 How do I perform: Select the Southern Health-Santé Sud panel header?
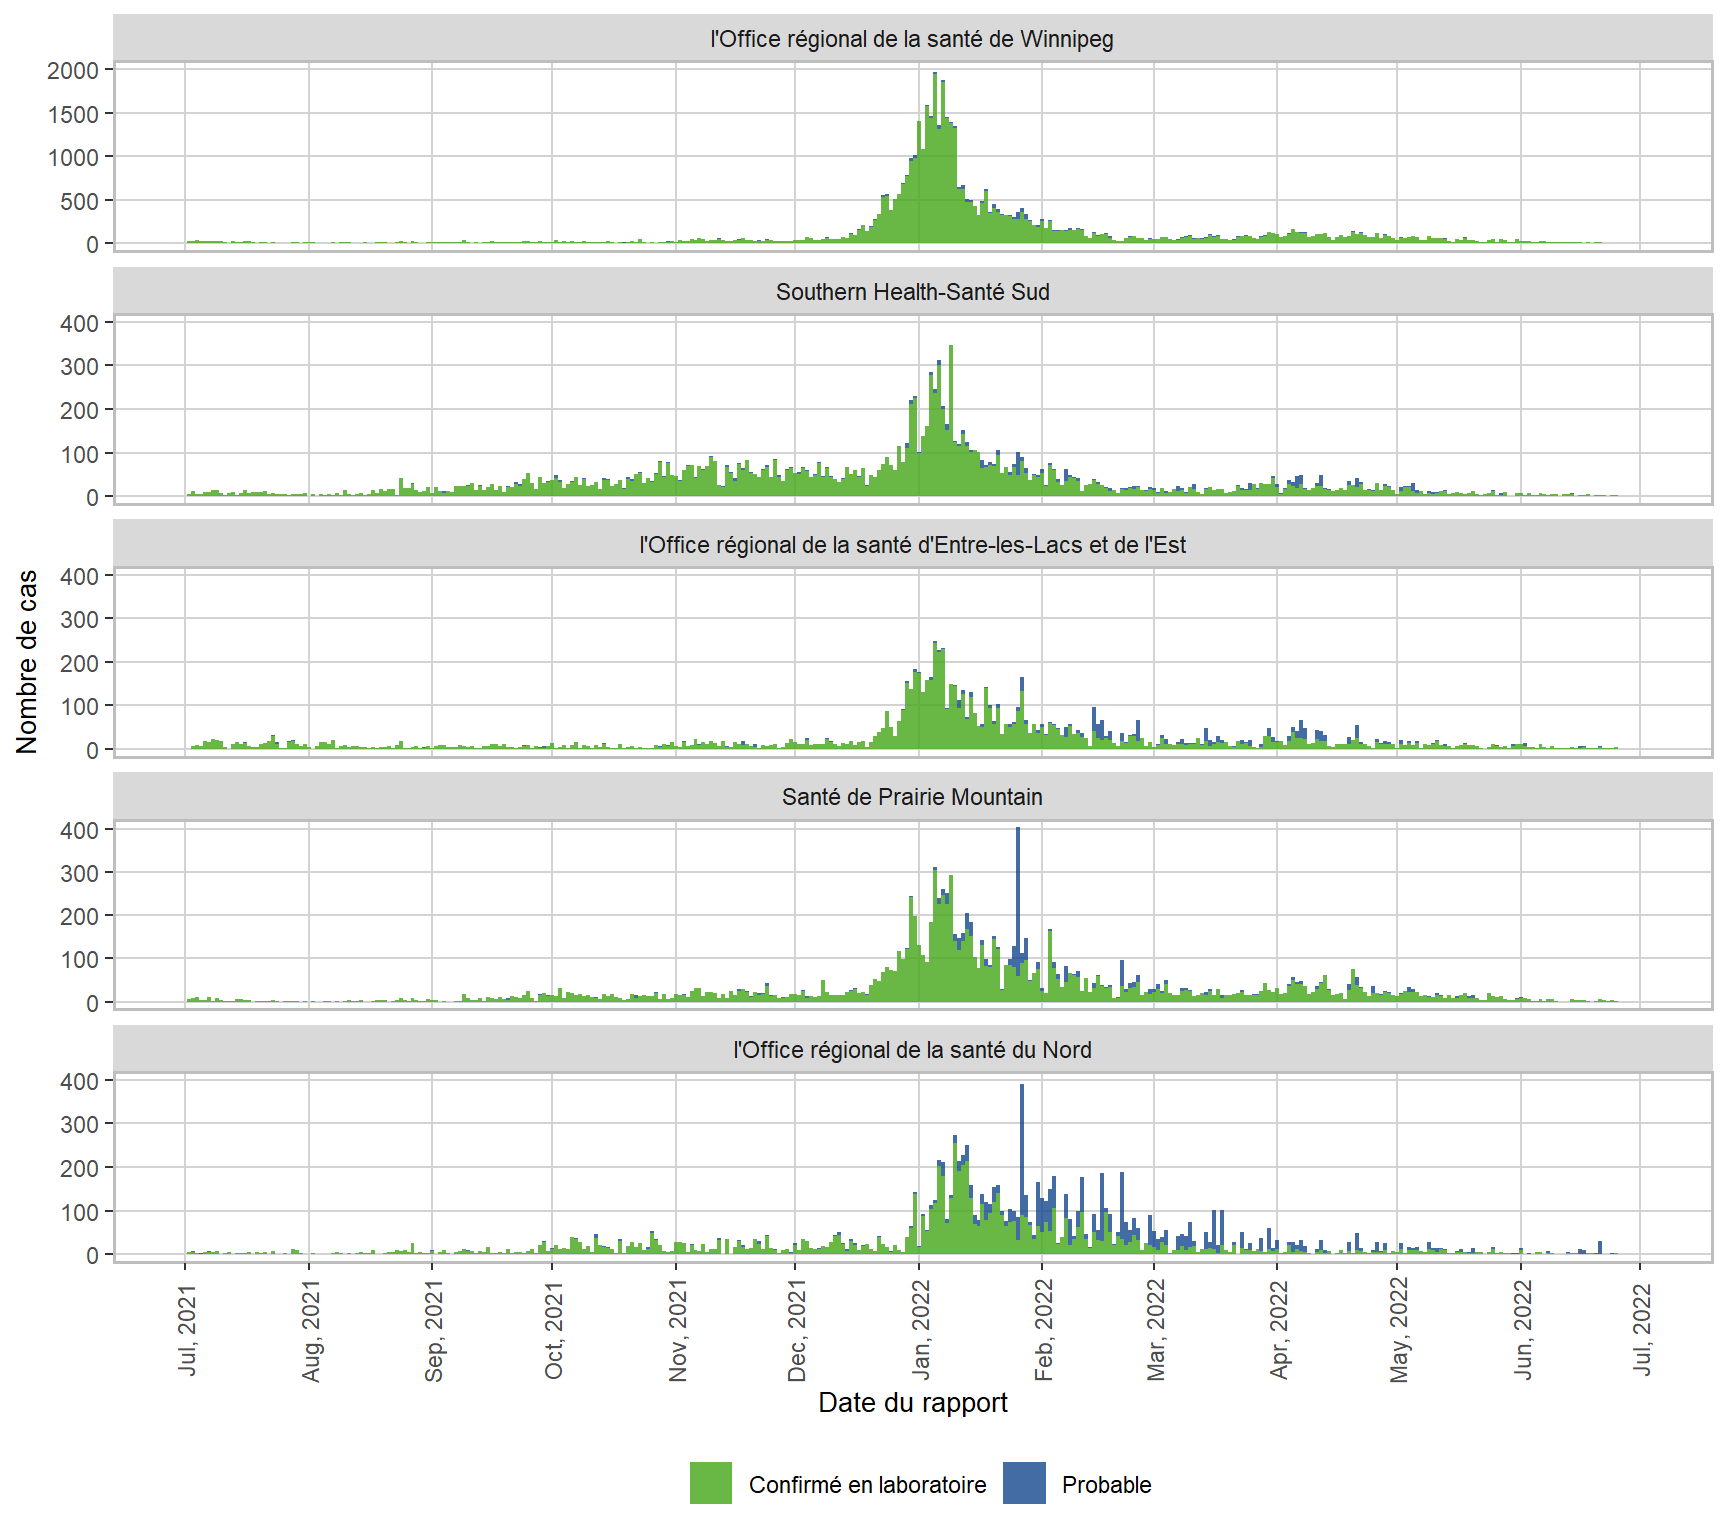click(x=912, y=292)
